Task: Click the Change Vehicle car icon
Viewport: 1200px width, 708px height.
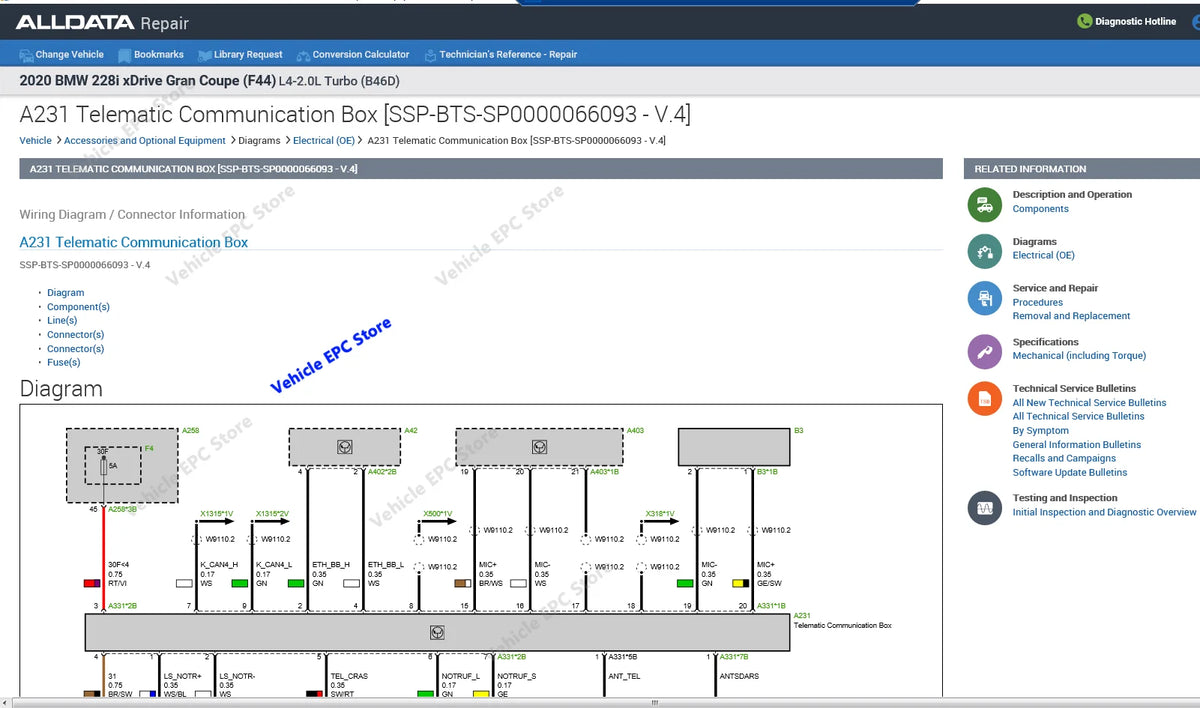Action: coord(26,55)
